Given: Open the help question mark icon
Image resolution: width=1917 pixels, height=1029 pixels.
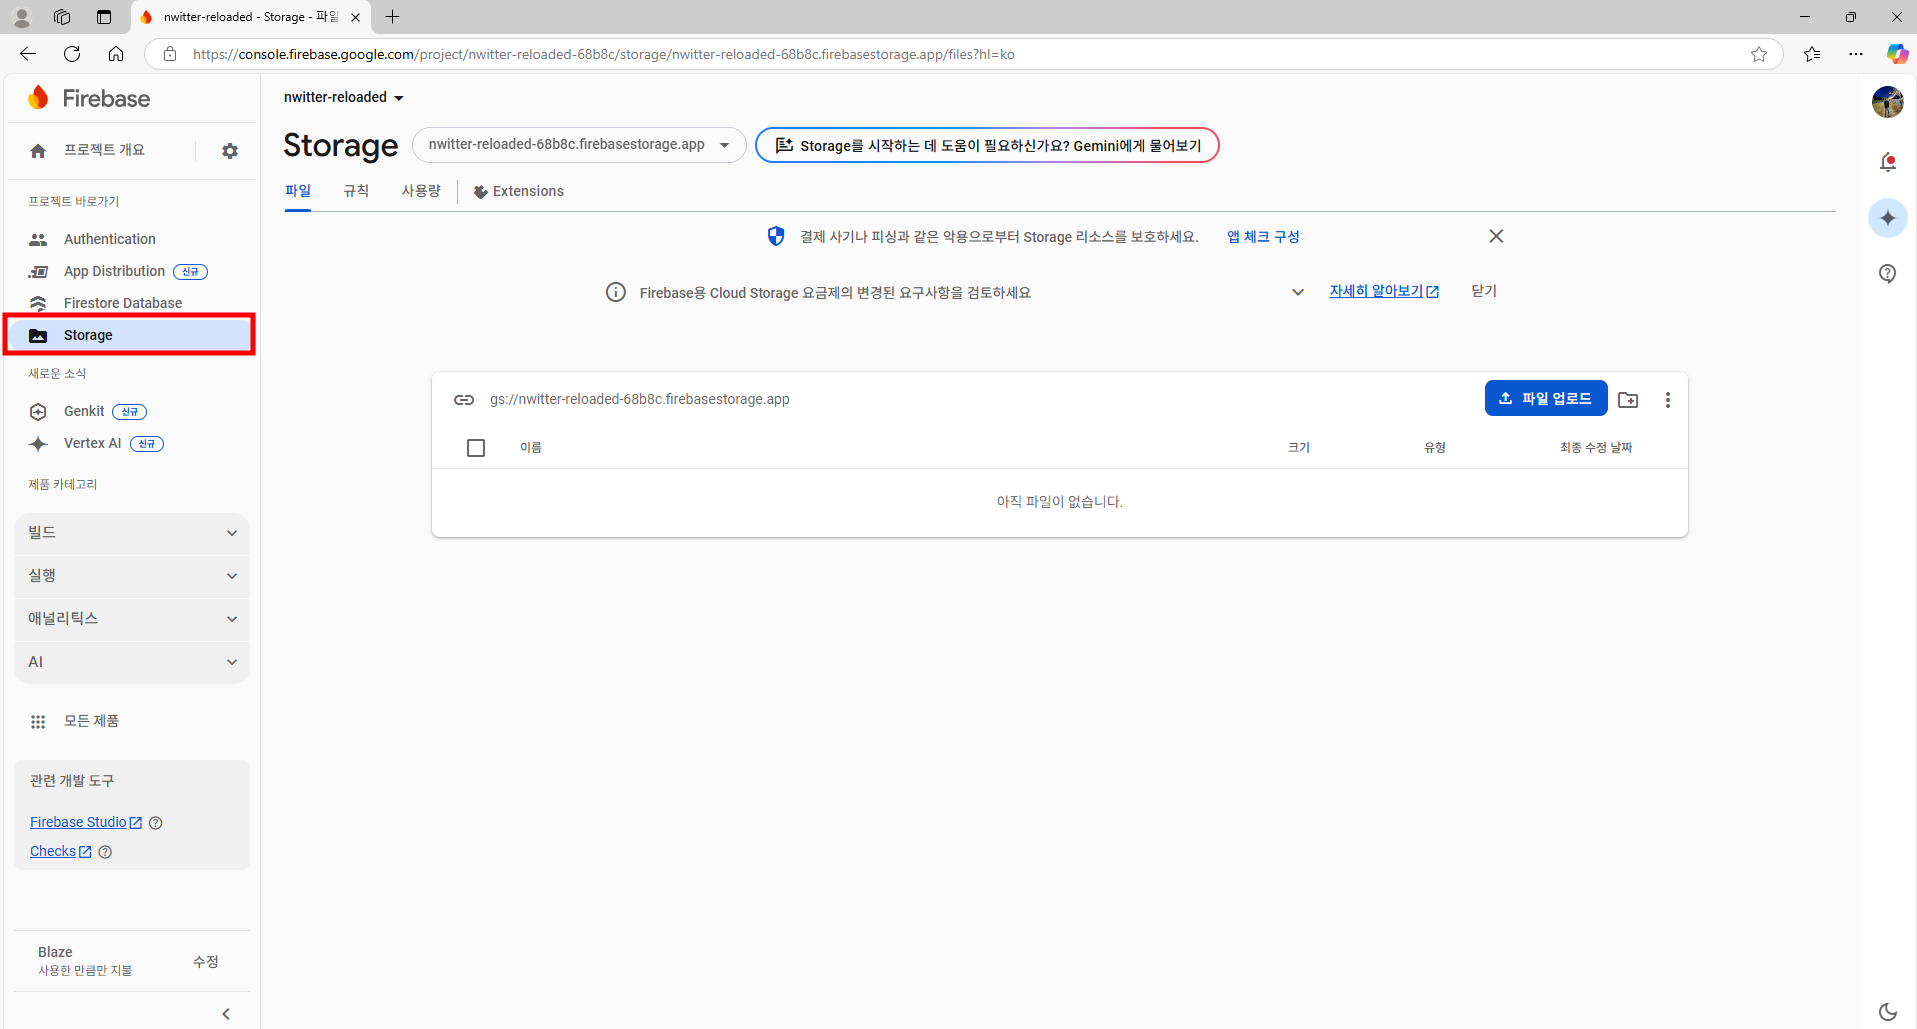Looking at the screenshot, I should (x=1887, y=274).
